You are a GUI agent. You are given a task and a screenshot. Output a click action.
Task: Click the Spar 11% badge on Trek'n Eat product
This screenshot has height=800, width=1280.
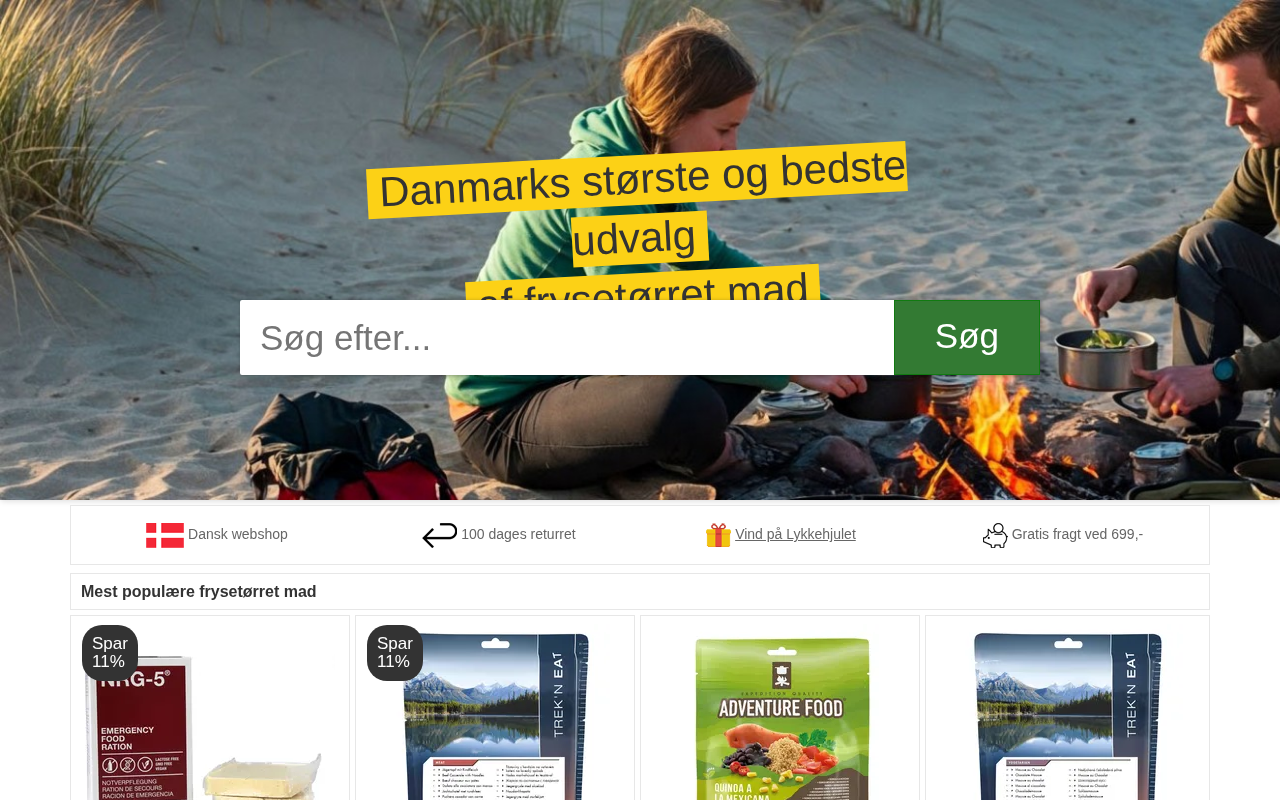pyautogui.click(x=395, y=653)
